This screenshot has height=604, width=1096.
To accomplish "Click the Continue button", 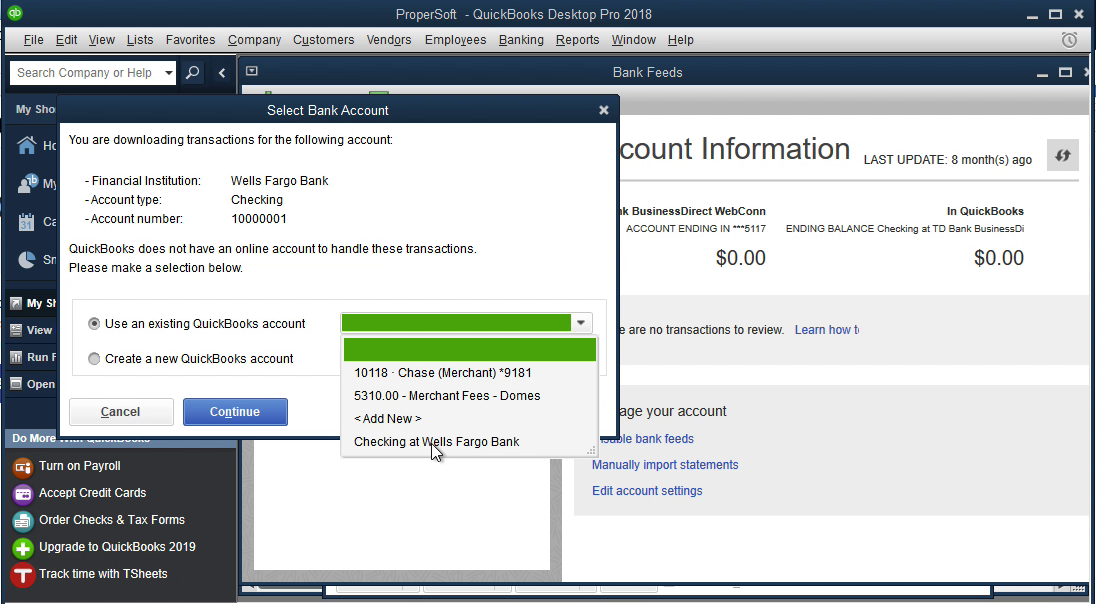I will pyautogui.click(x=235, y=412).
